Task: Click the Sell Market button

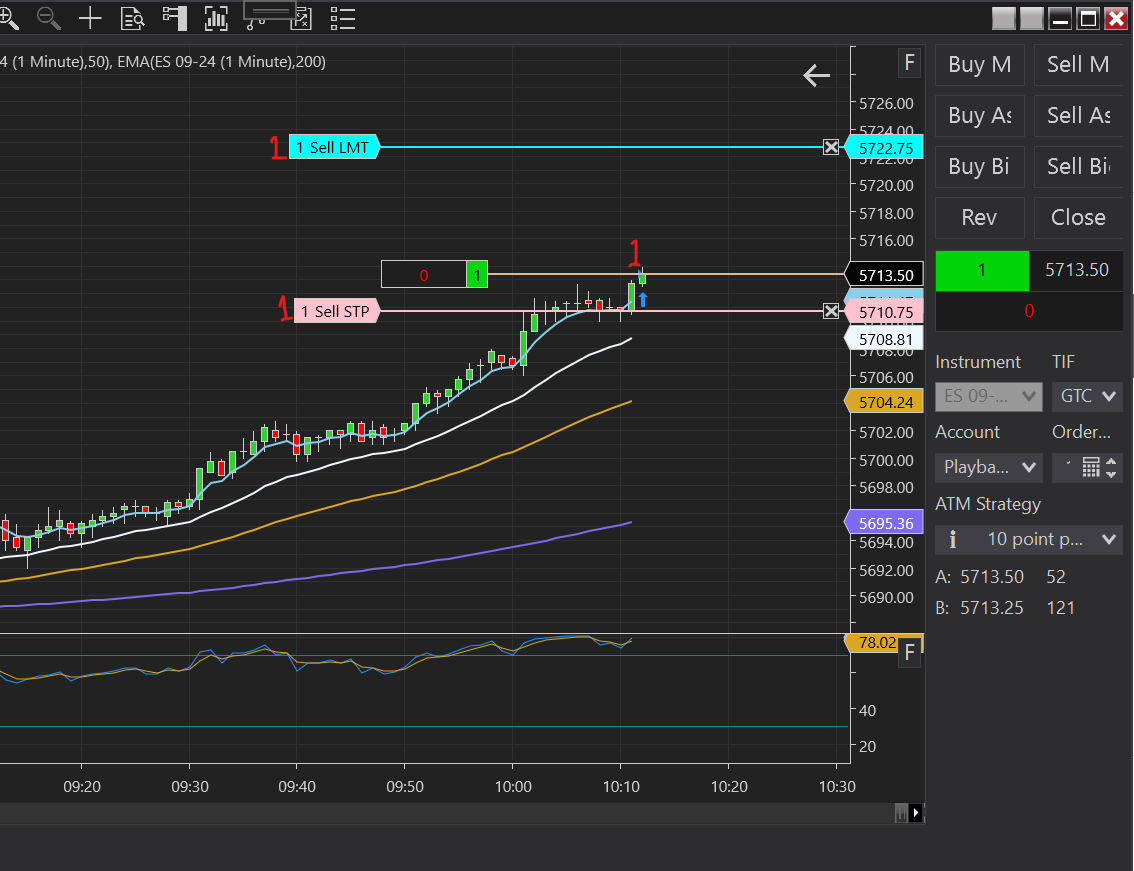Action: coord(1078,64)
